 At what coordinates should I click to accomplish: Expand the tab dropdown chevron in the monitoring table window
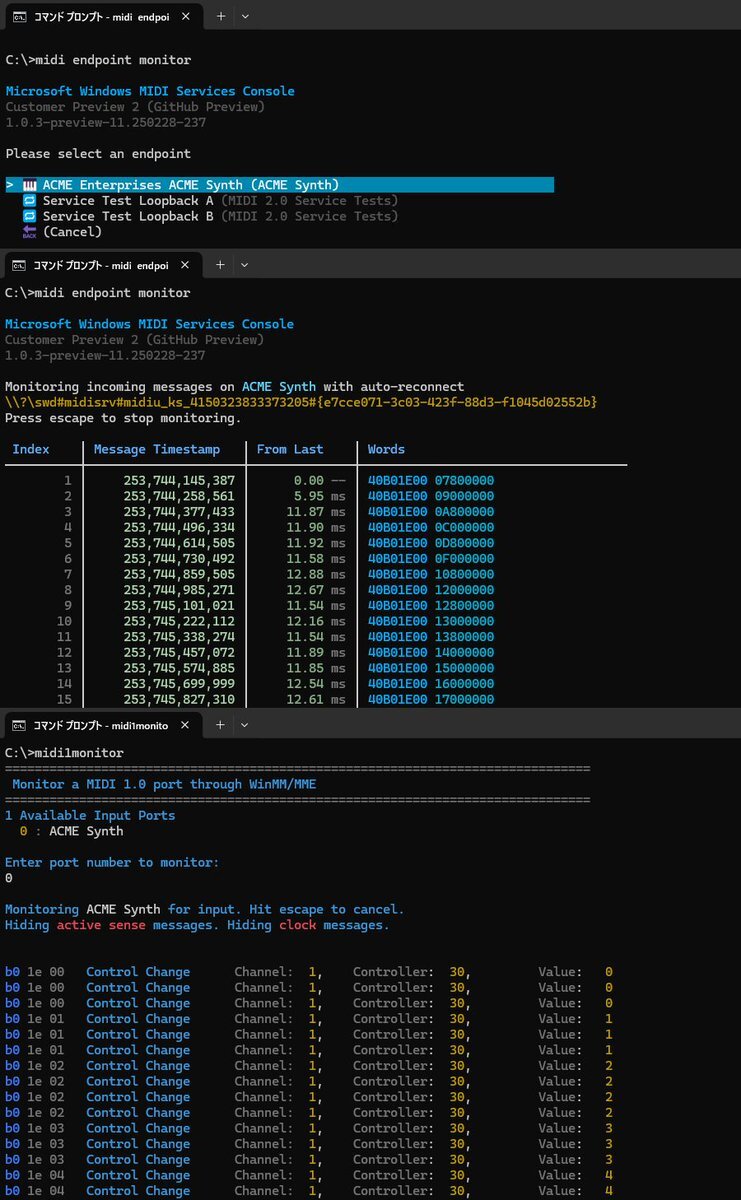click(246, 265)
